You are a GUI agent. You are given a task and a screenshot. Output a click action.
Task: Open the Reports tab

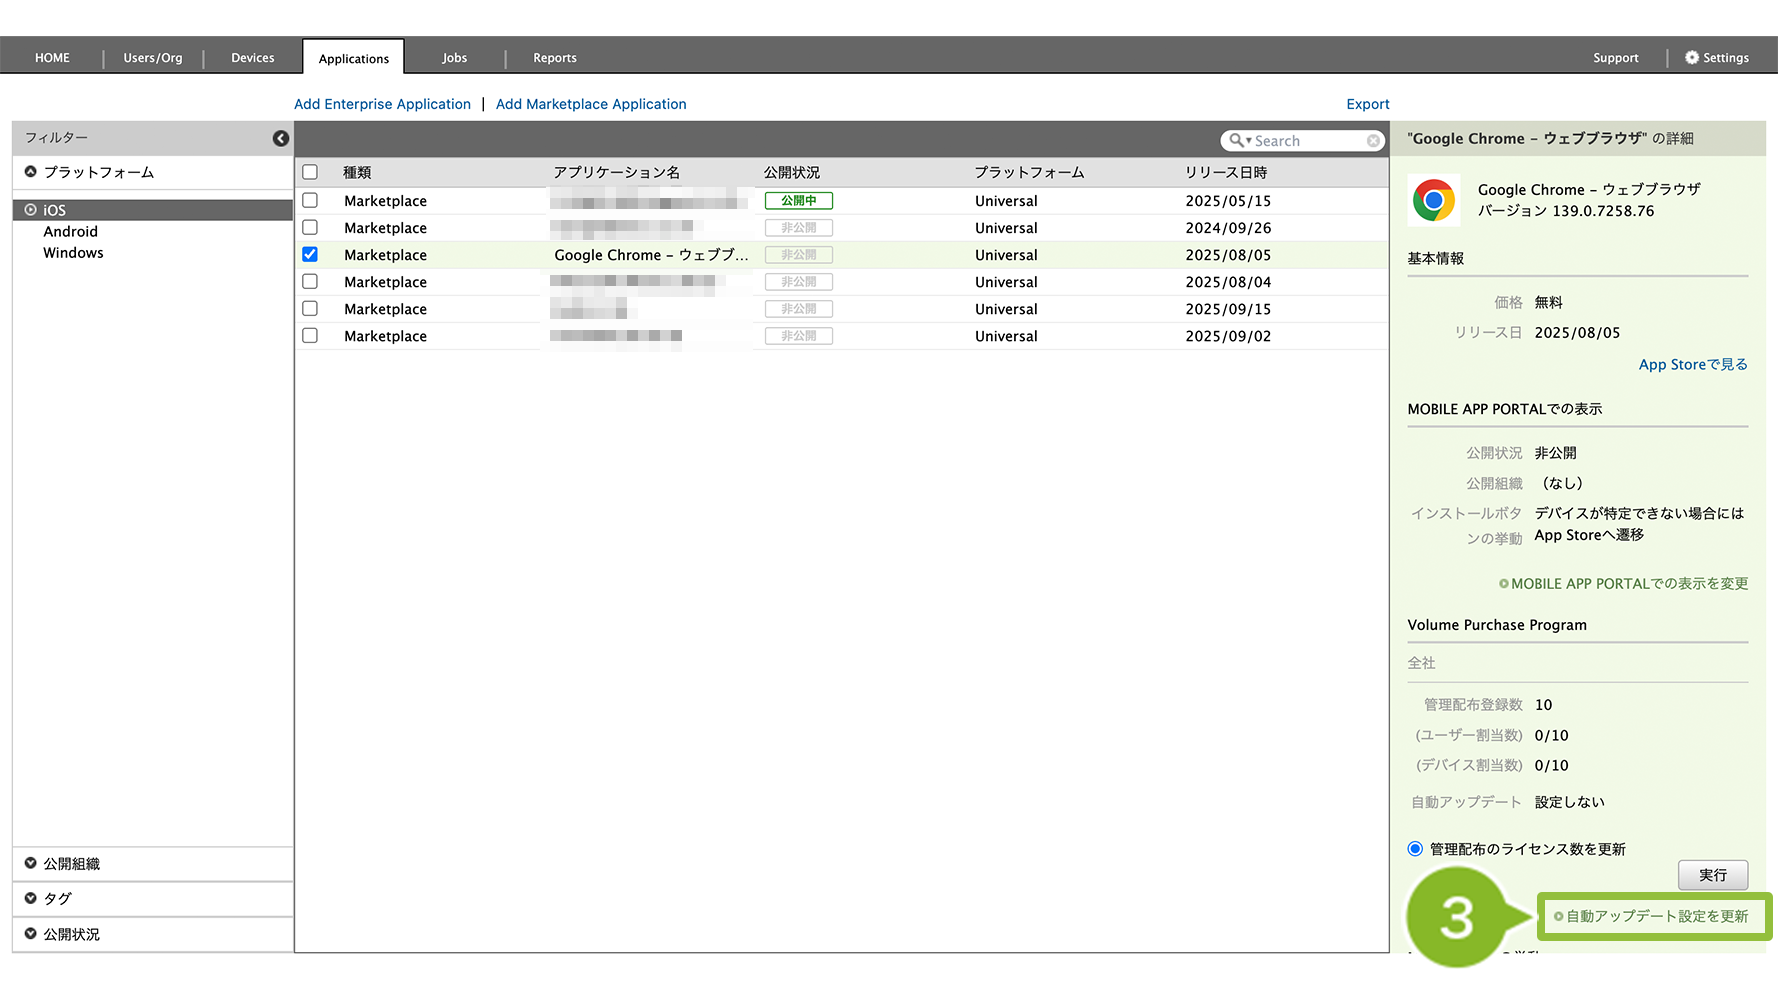click(x=554, y=58)
